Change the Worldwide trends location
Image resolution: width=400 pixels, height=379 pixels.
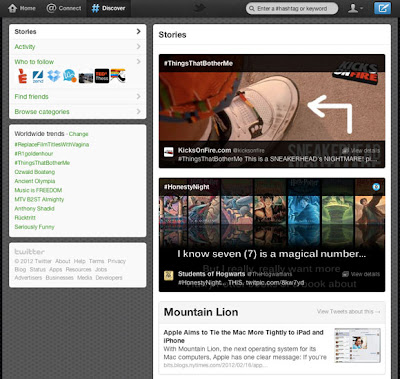click(x=79, y=134)
